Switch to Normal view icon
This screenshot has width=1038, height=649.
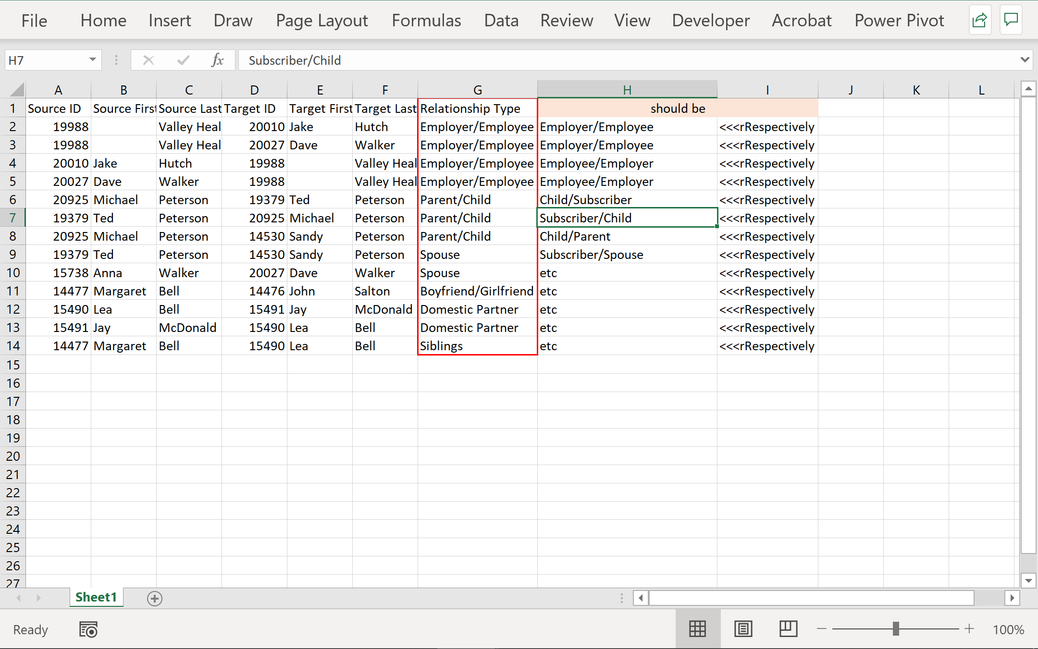pos(698,628)
